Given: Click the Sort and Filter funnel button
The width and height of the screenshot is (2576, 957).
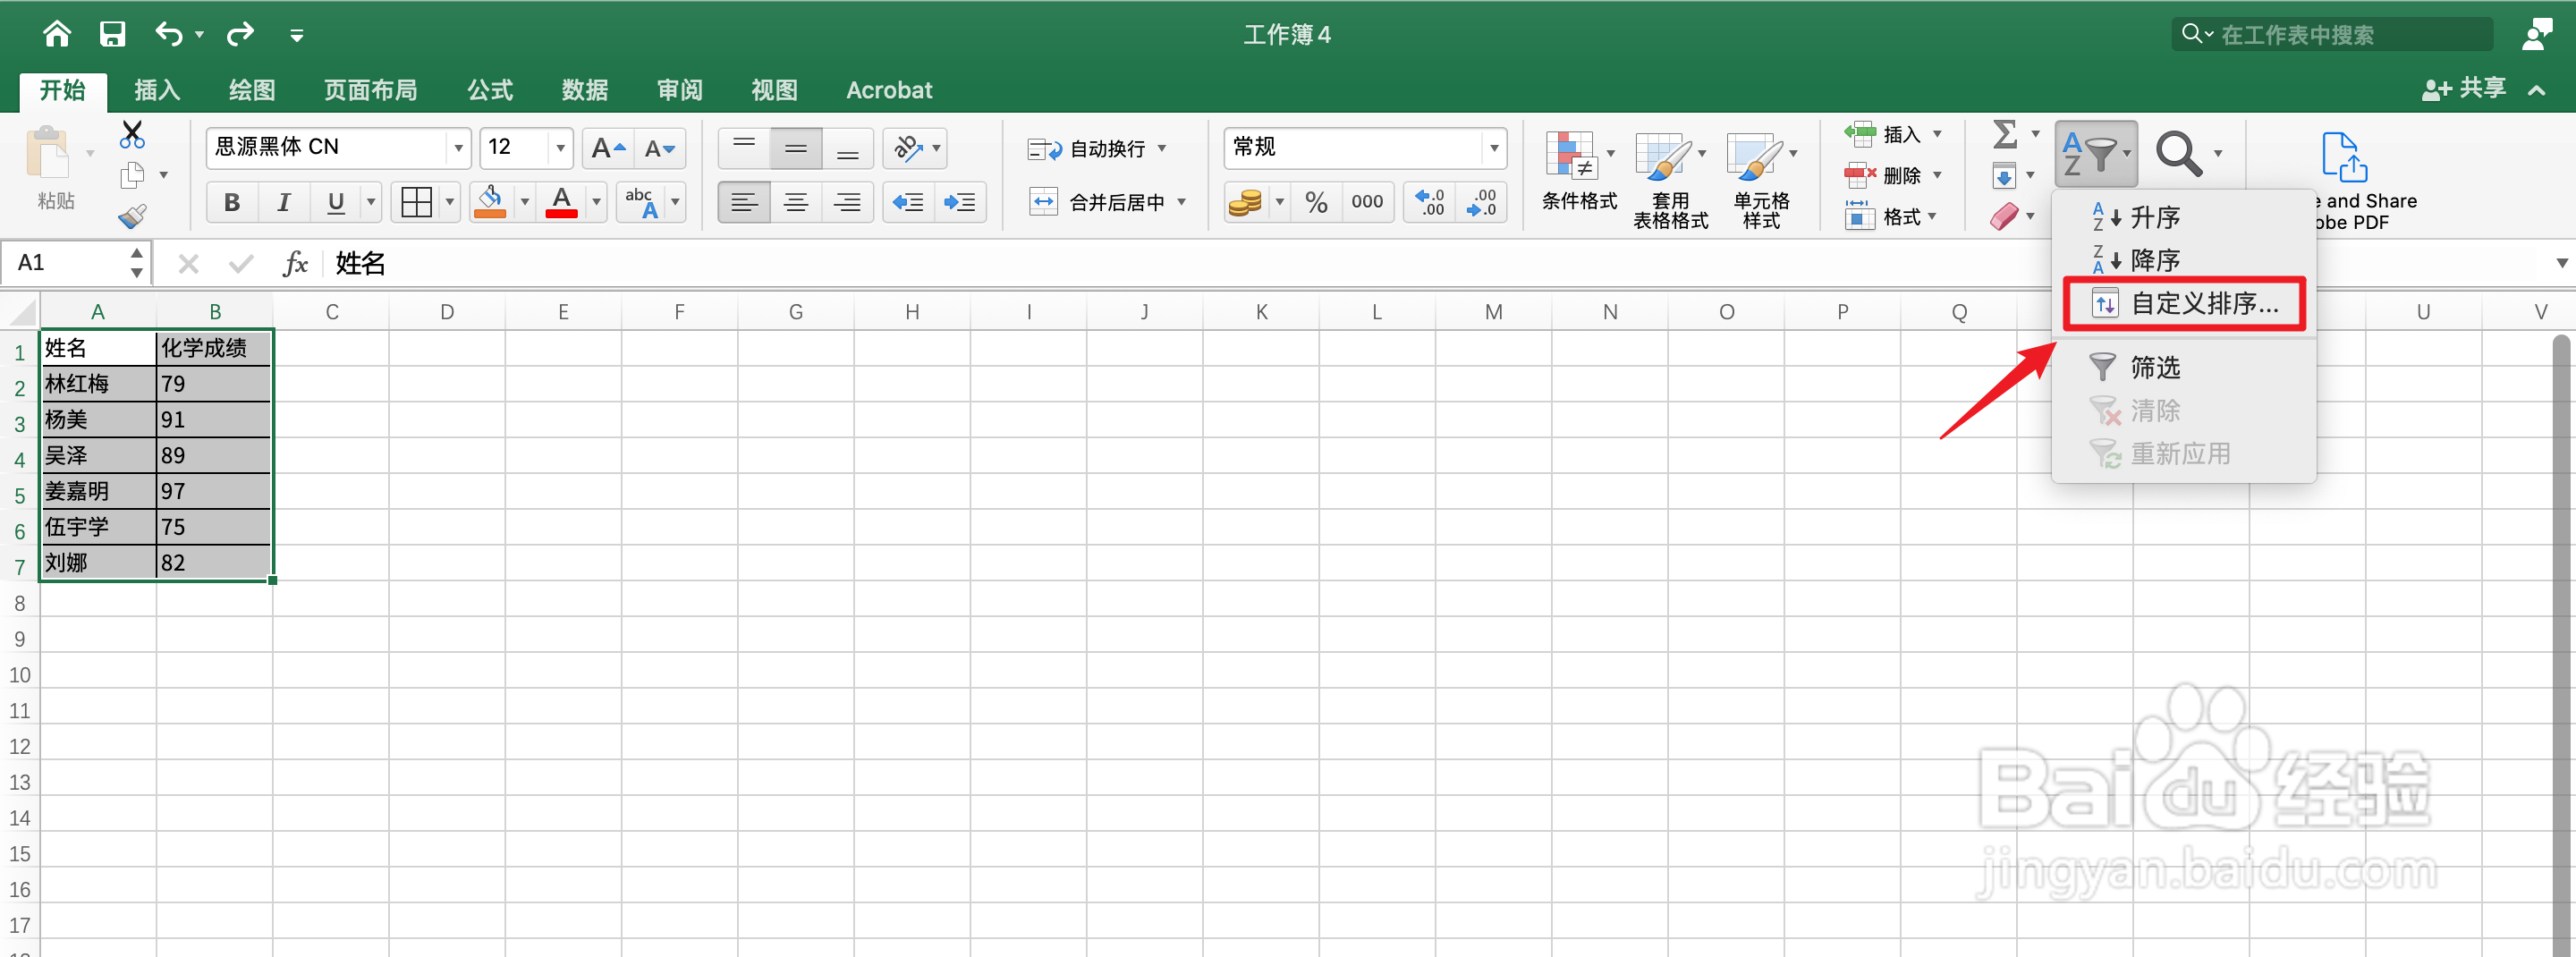Looking at the screenshot, I should tap(2095, 154).
